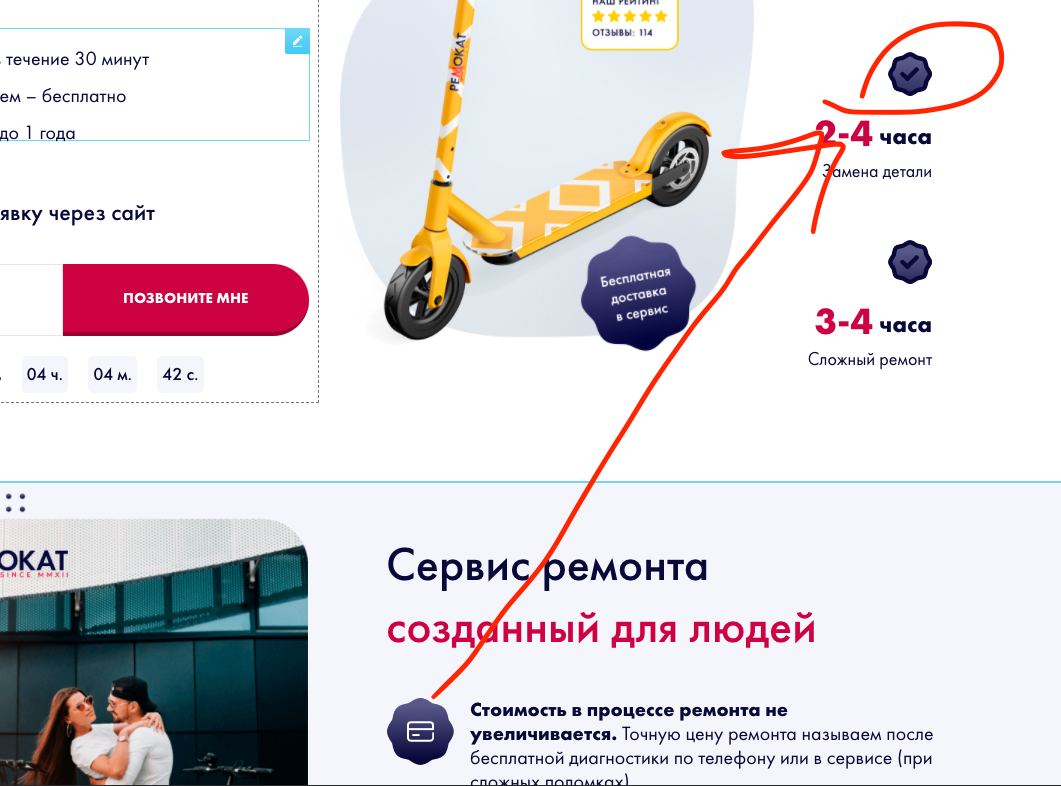The width and height of the screenshot is (1061, 786).
Task: Click the couple photo thumbnail
Action: (154, 652)
